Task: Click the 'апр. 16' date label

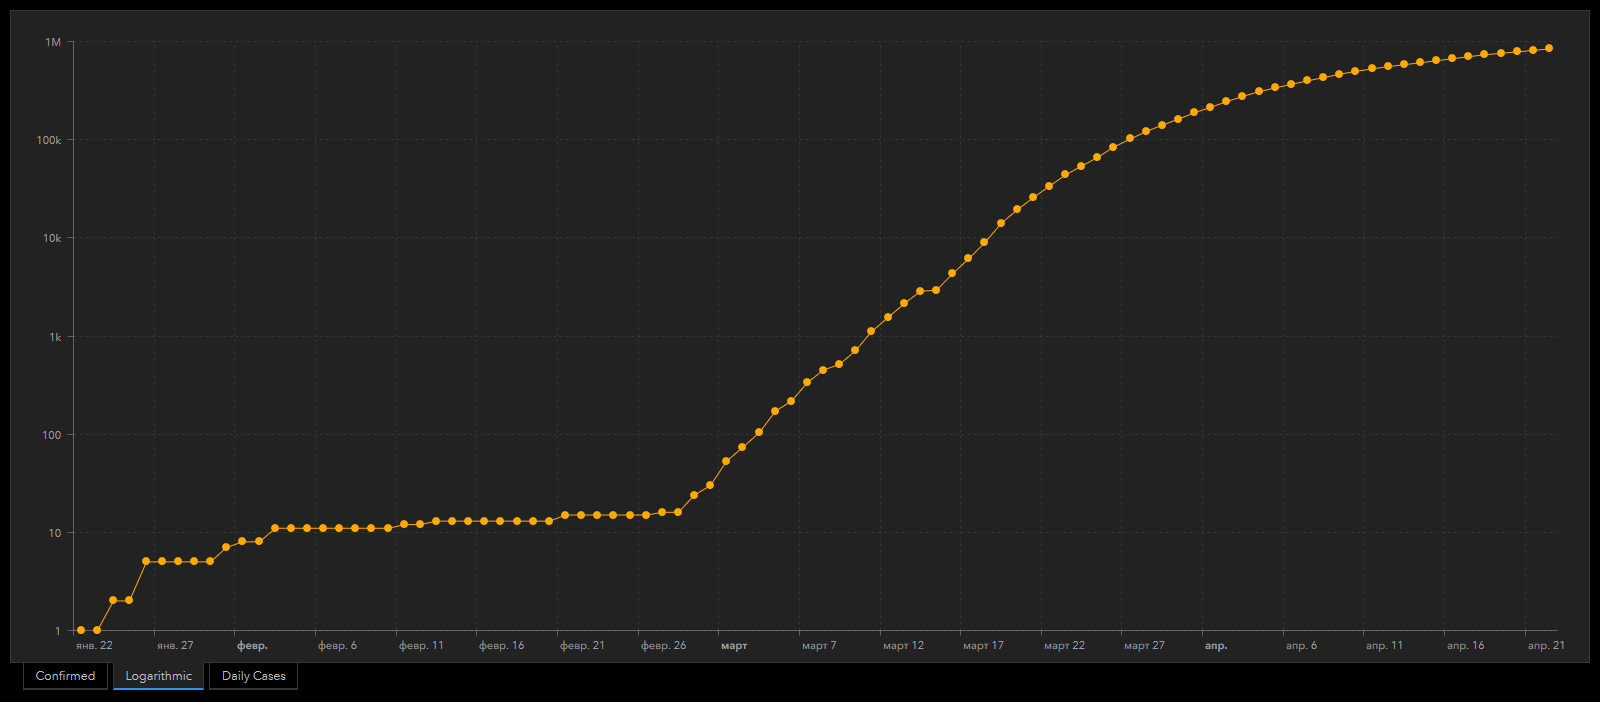Action: coord(1465,646)
